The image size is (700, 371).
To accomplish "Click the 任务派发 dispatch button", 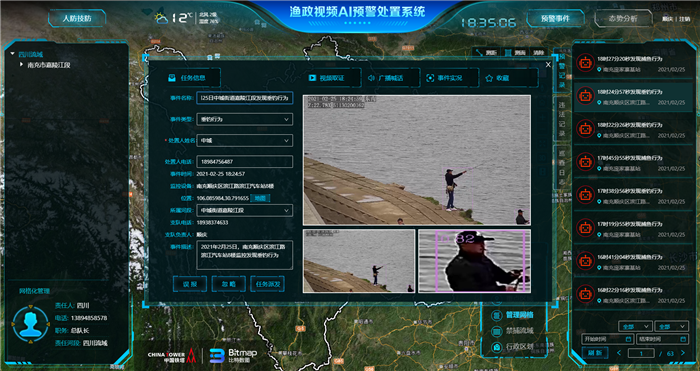I will point(267,284).
